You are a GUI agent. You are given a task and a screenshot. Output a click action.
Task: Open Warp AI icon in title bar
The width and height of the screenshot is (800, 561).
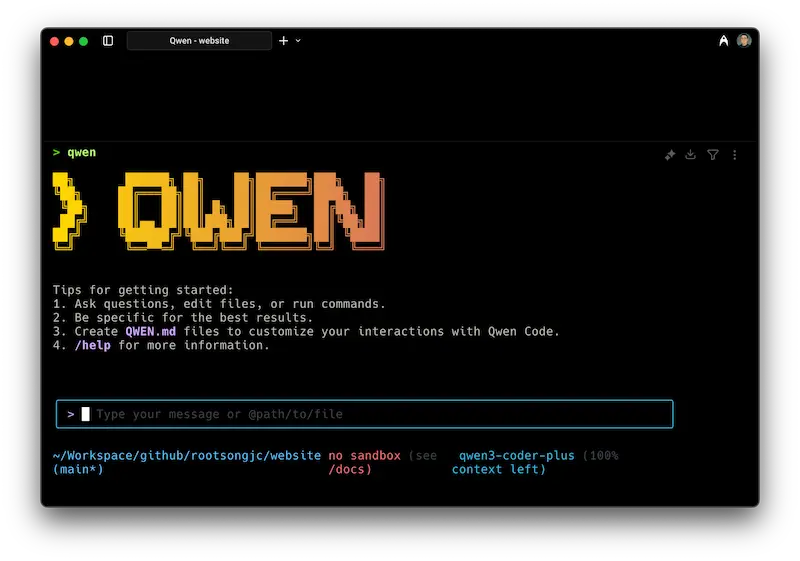click(x=723, y=41)
